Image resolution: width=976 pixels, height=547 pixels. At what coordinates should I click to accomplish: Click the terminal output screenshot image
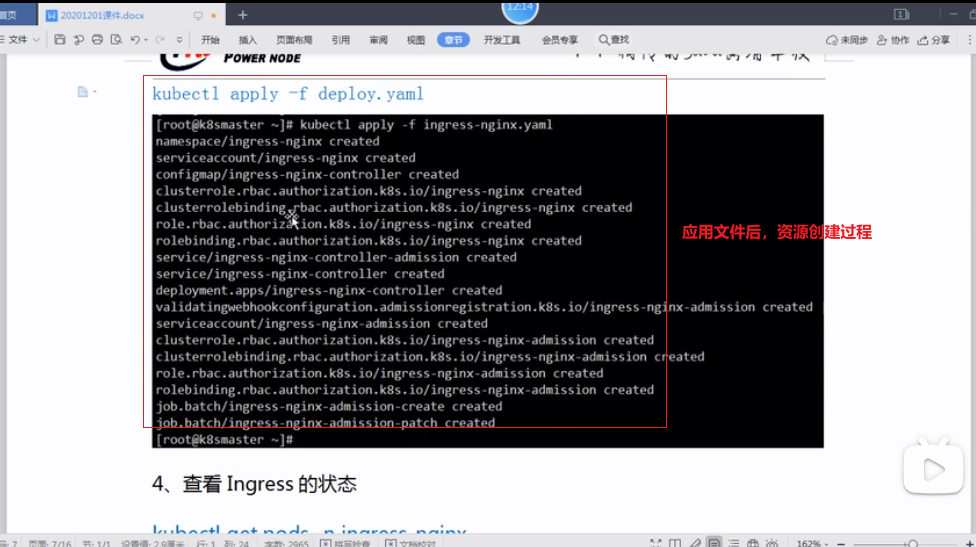(487, 281)
